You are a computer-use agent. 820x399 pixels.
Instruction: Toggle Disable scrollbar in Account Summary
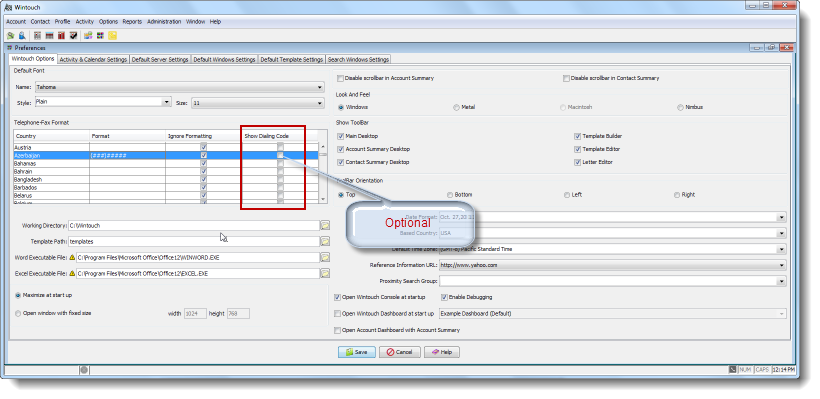340,78
